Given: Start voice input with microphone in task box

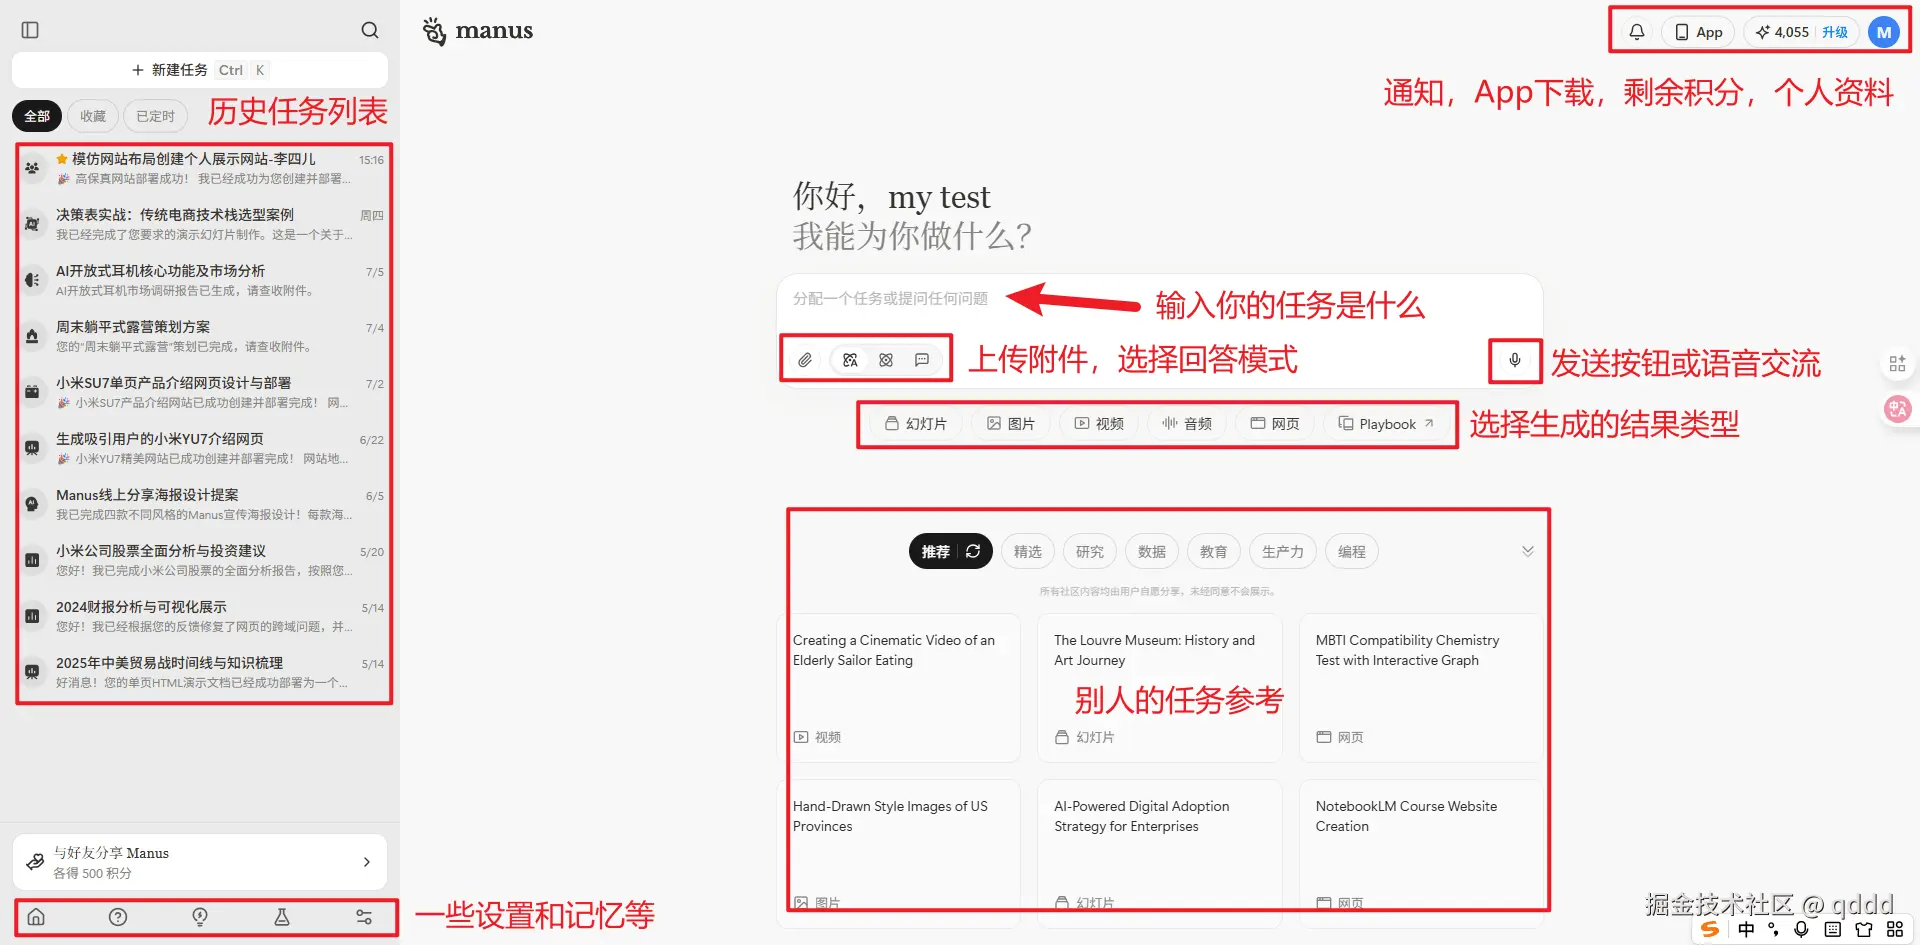Looking at the screenshot, I should [x=1515, y=360].
